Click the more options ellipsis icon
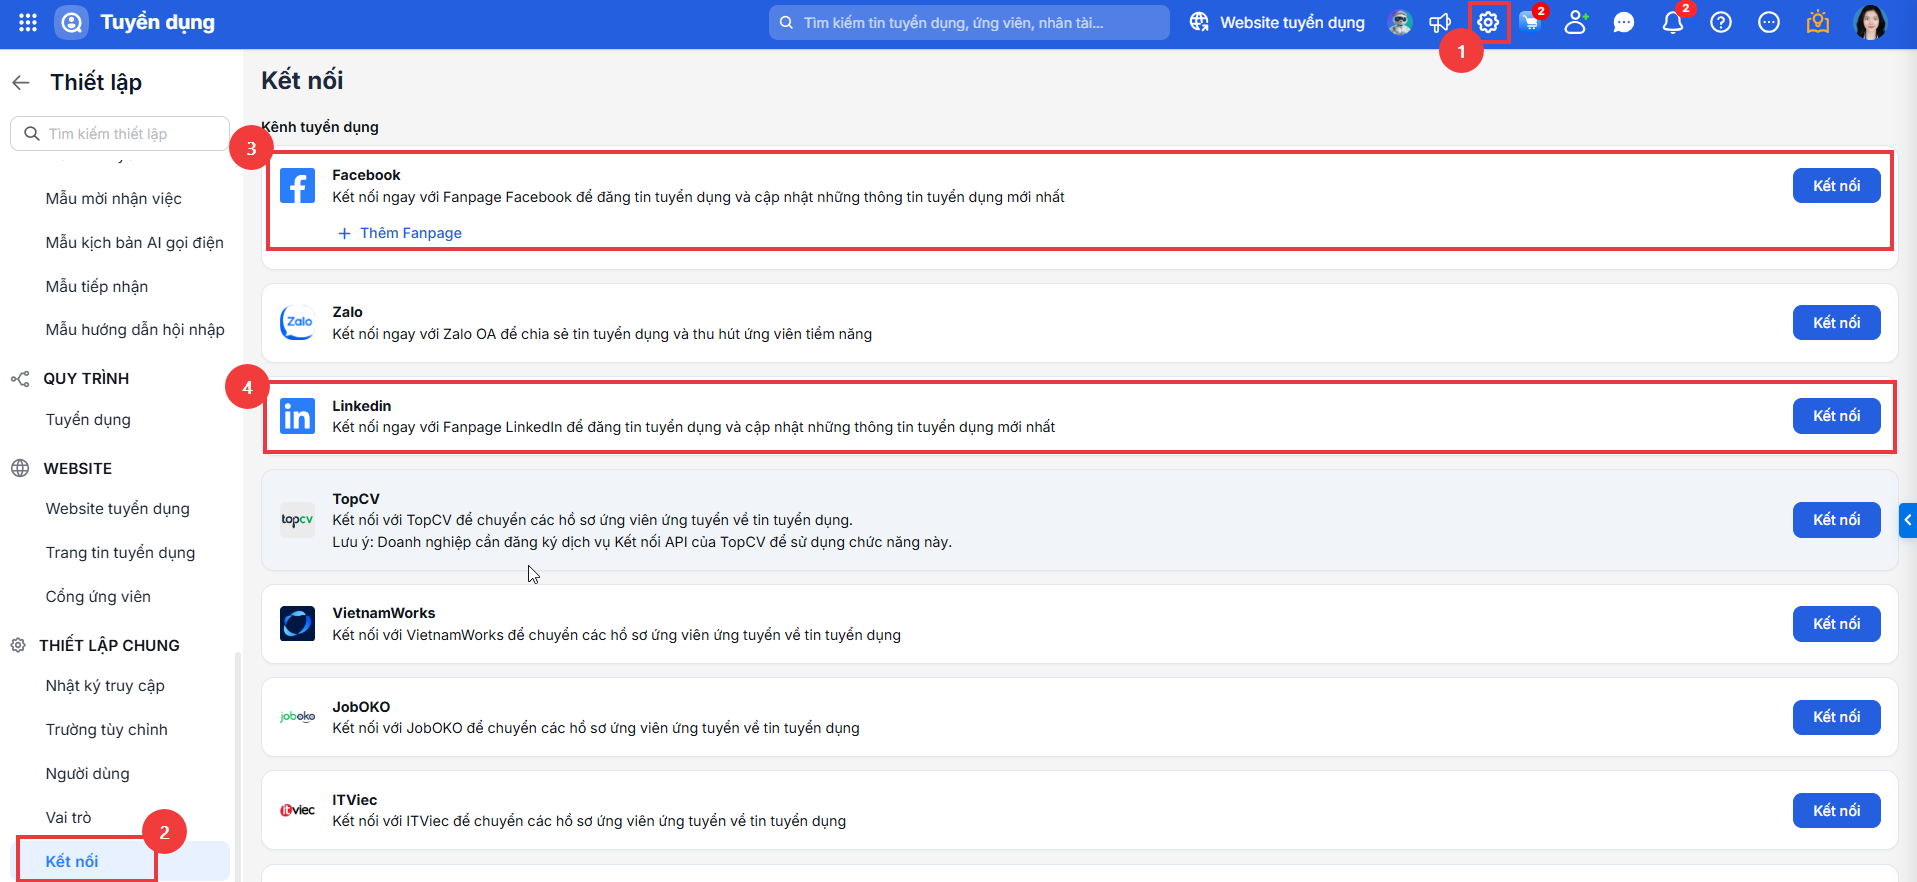This screenshot has height=882, width=1917. (1769, 22)
